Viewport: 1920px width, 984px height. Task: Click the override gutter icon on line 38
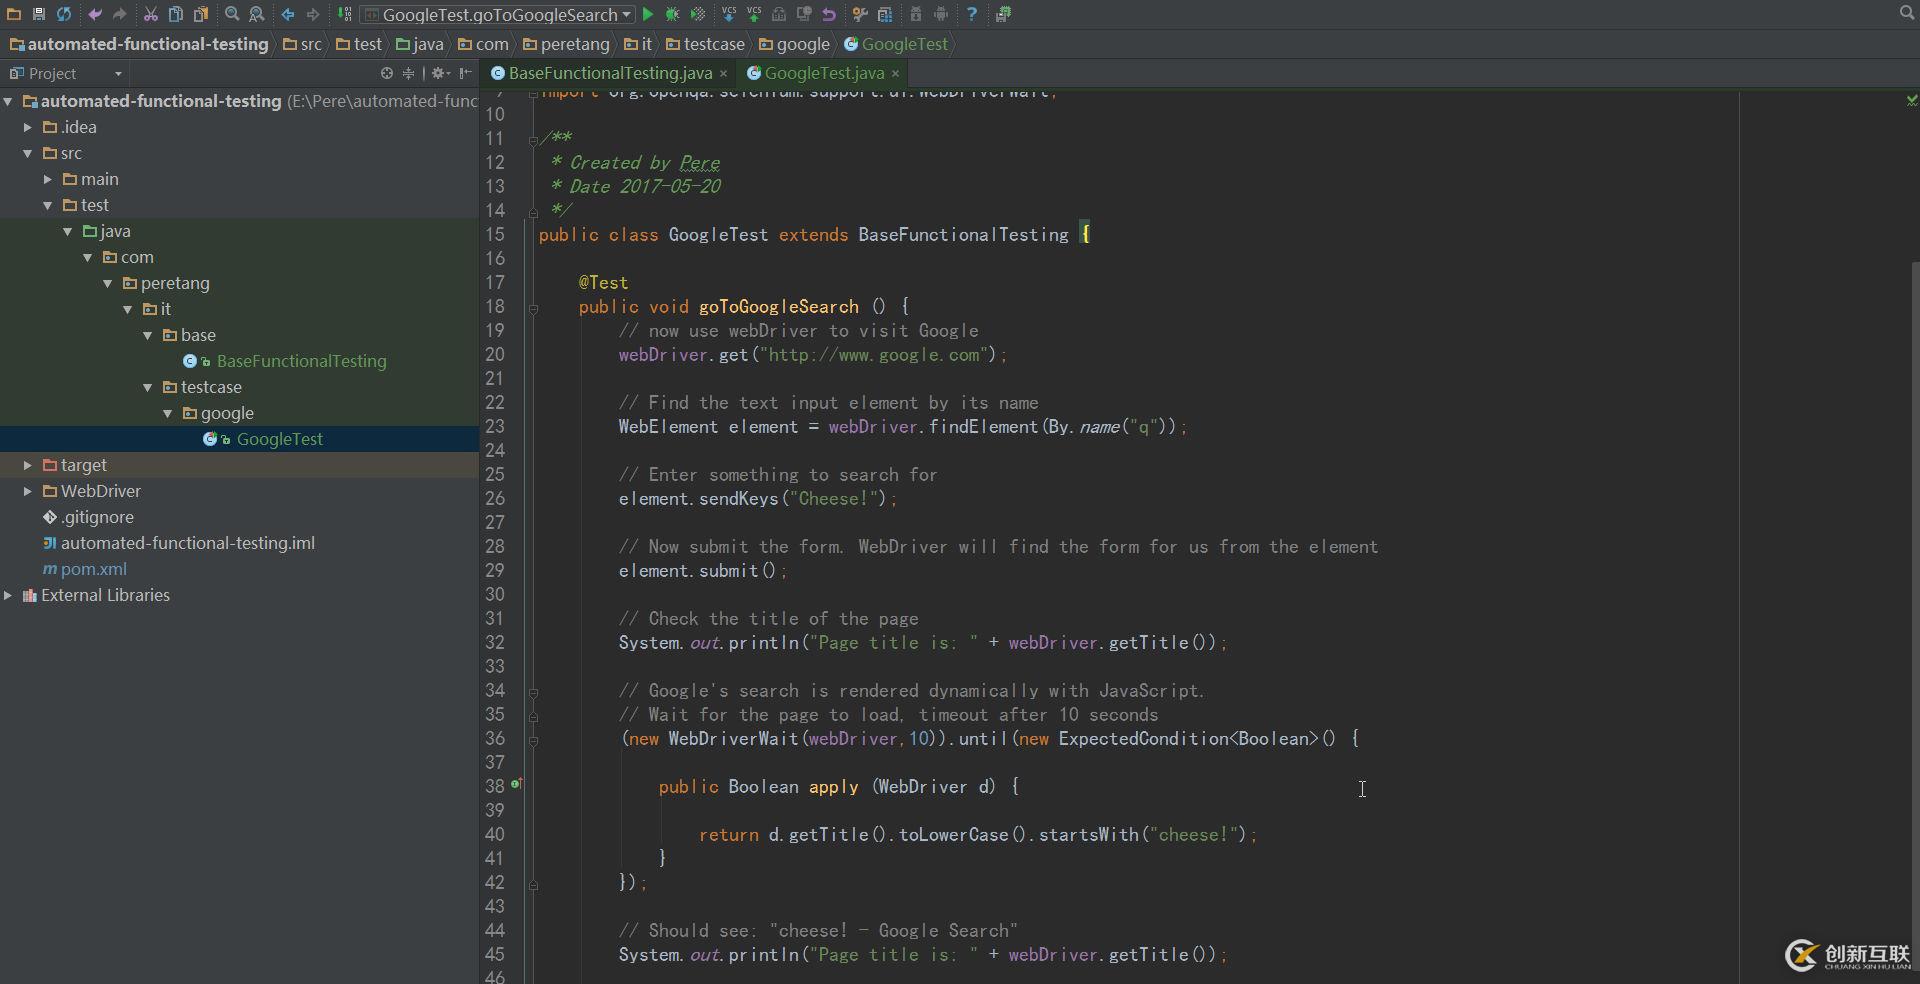(x=517, y=784)
